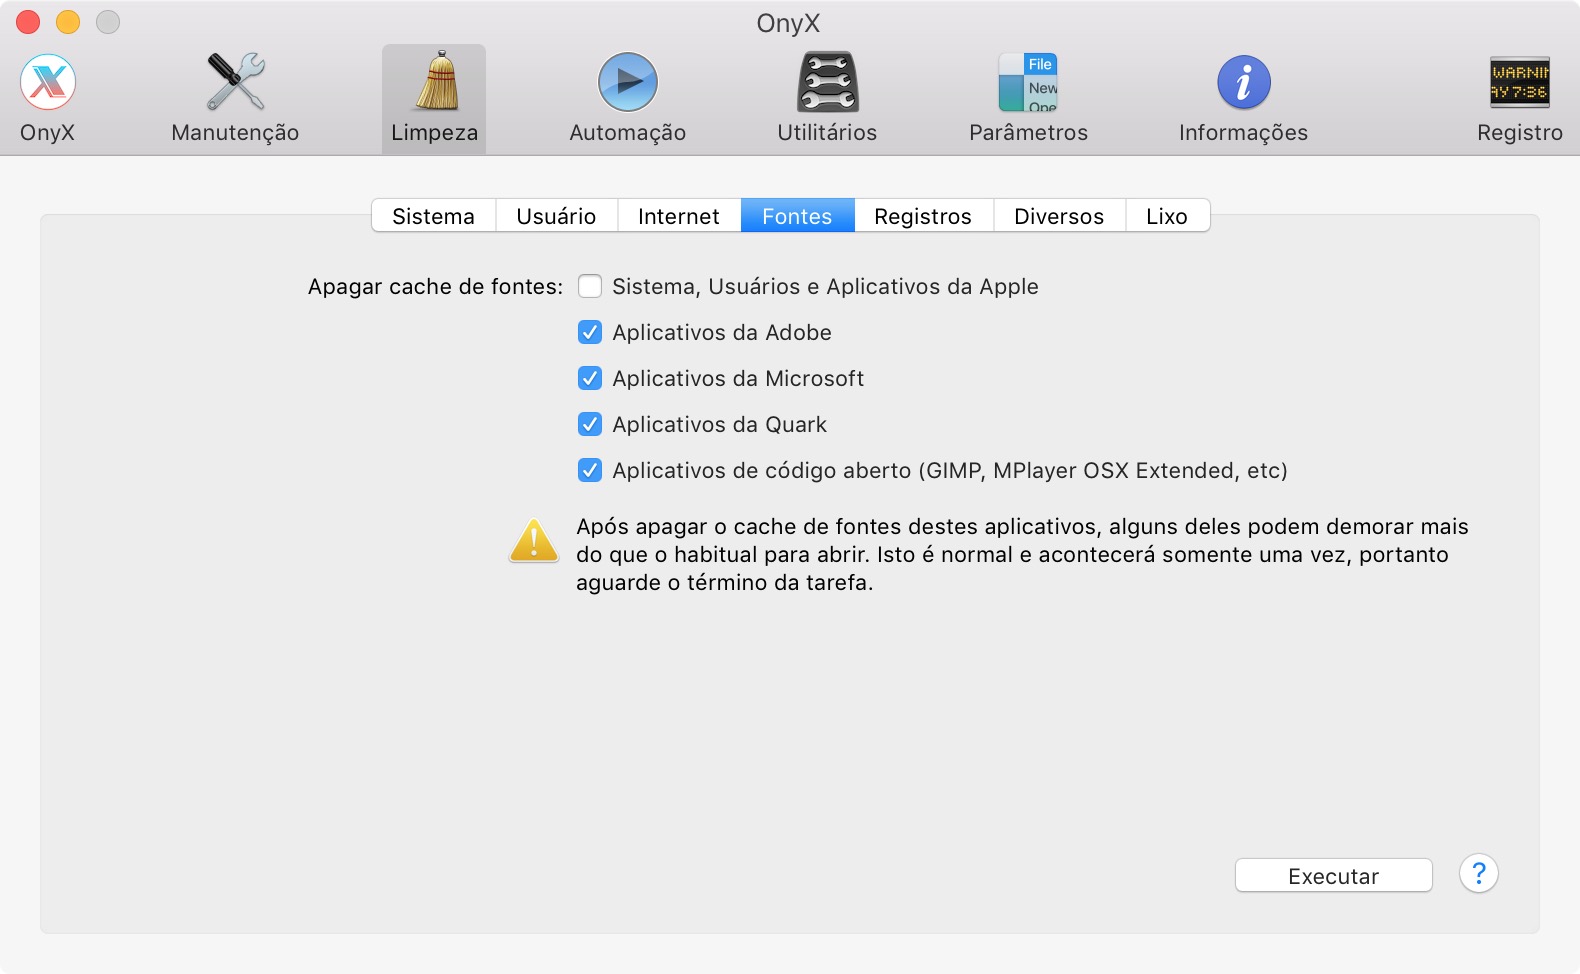
Task: Switch to the Internet tab
Action: pos(679,216)
